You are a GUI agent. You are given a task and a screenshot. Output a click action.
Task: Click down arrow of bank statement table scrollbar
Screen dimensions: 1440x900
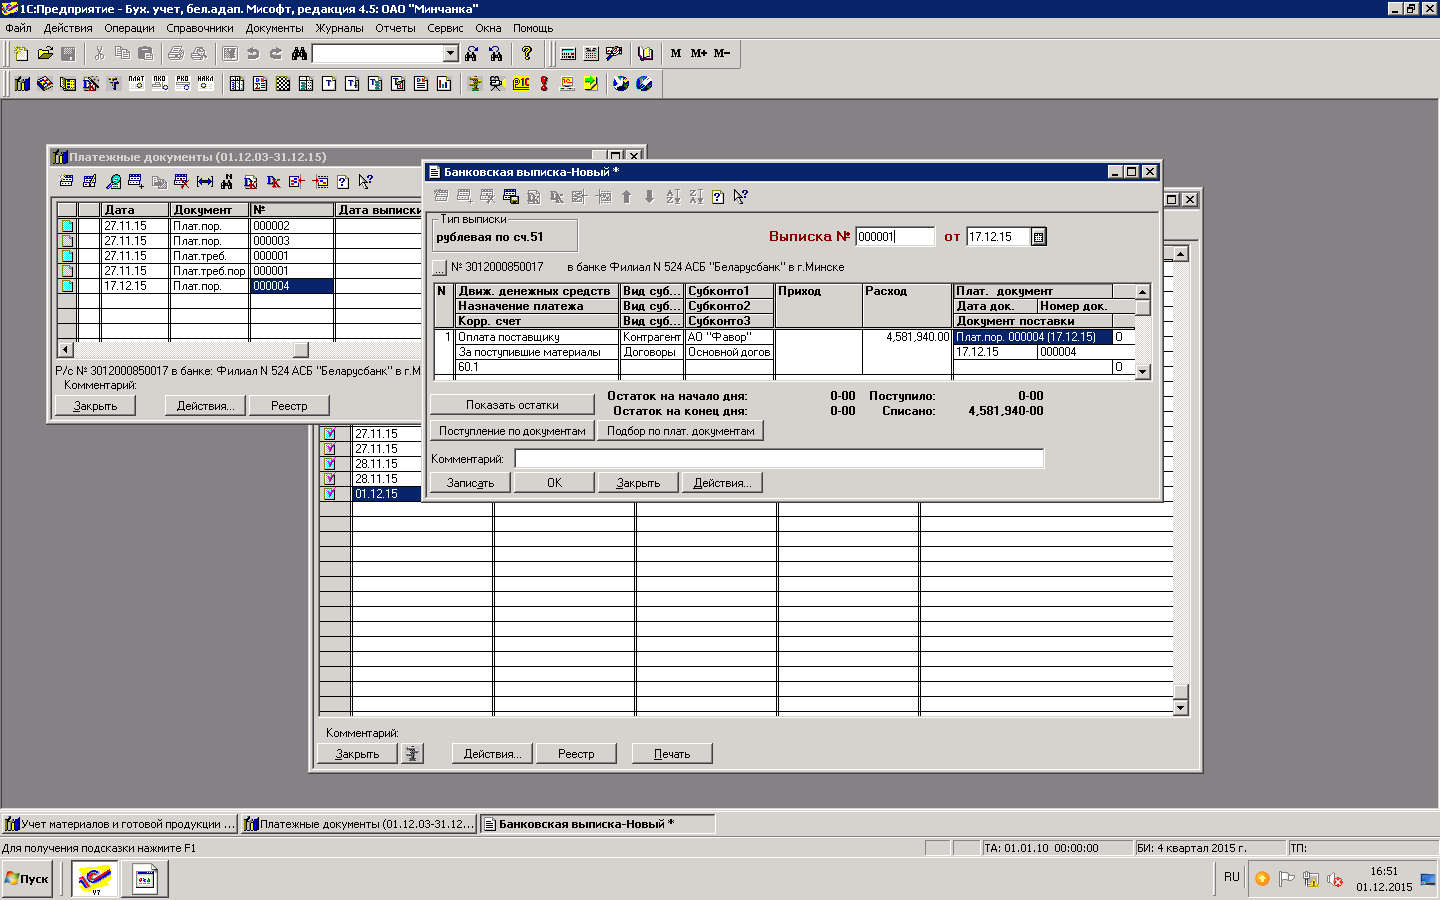point(1142,371)
